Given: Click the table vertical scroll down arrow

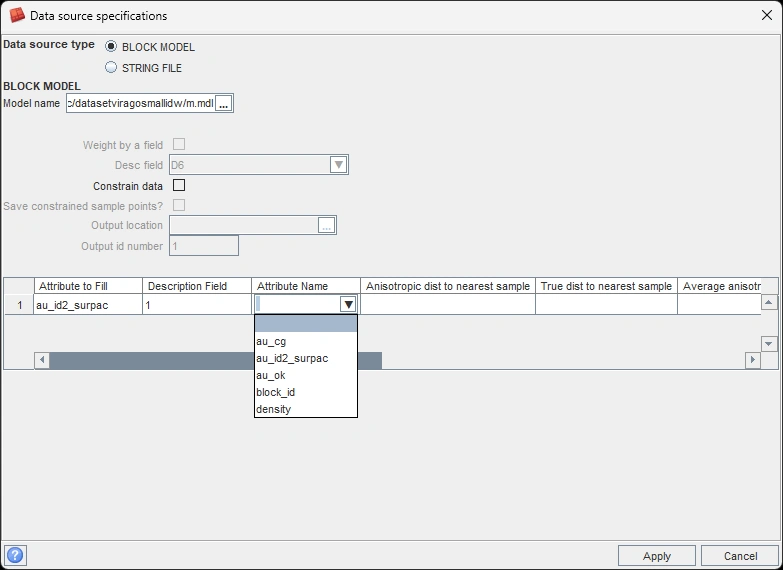Looking at the screenshot, I should coord(769,343).
